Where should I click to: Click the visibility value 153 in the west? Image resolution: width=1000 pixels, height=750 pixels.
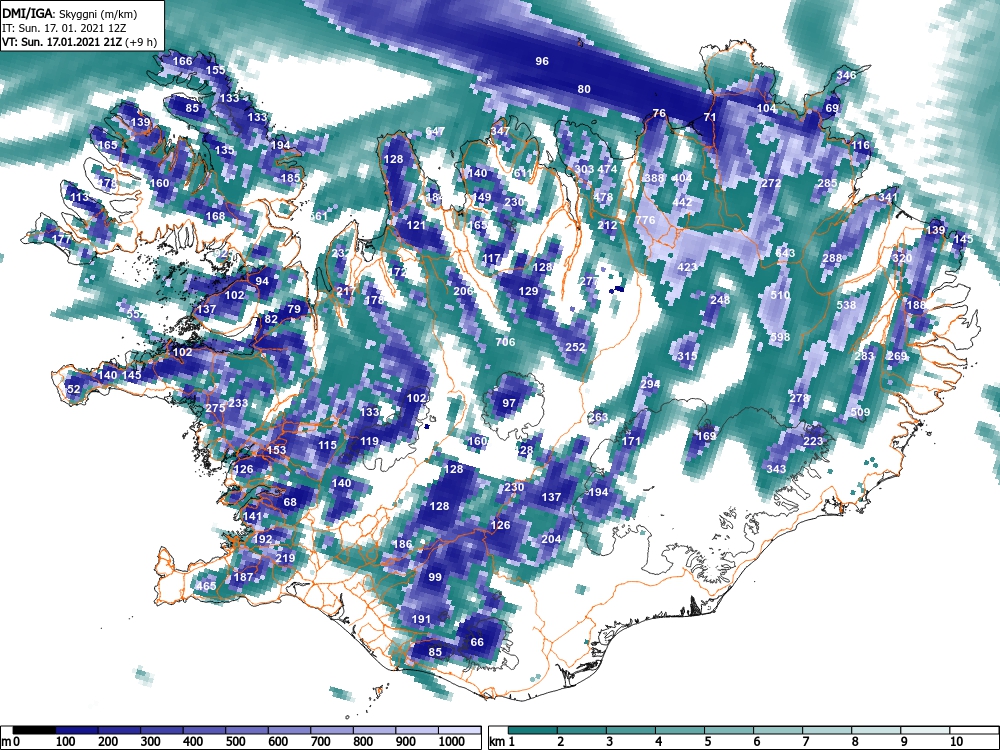coord(276,450)
